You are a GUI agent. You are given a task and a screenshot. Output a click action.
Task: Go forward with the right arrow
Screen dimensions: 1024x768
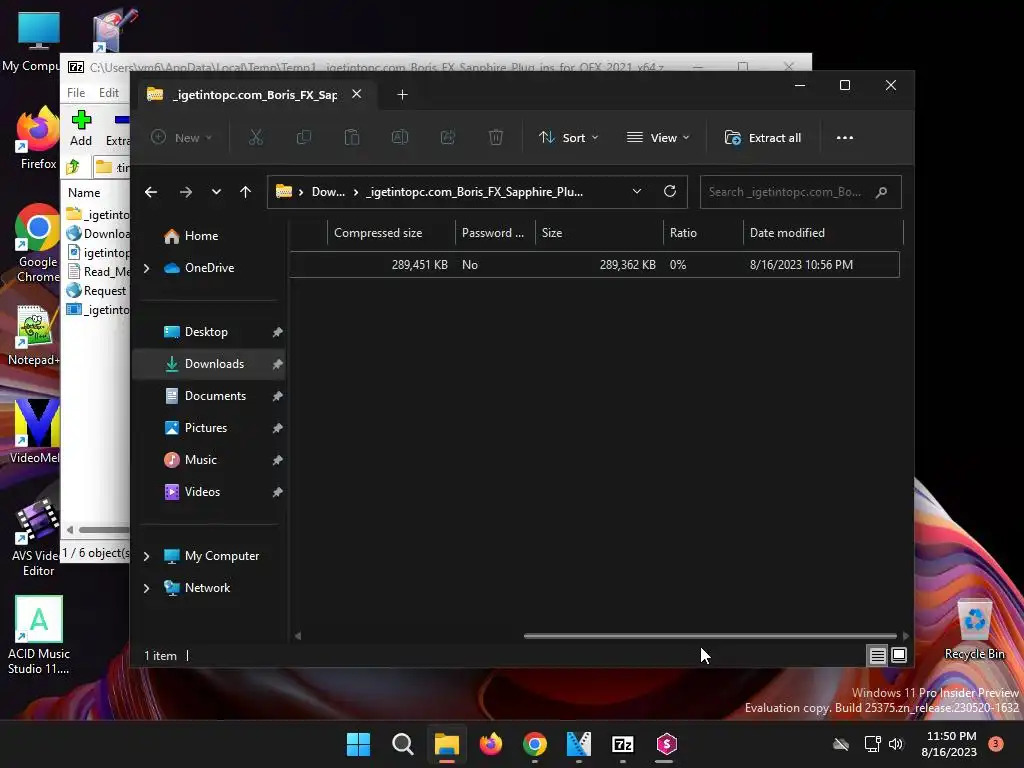[x=185, y=192]
